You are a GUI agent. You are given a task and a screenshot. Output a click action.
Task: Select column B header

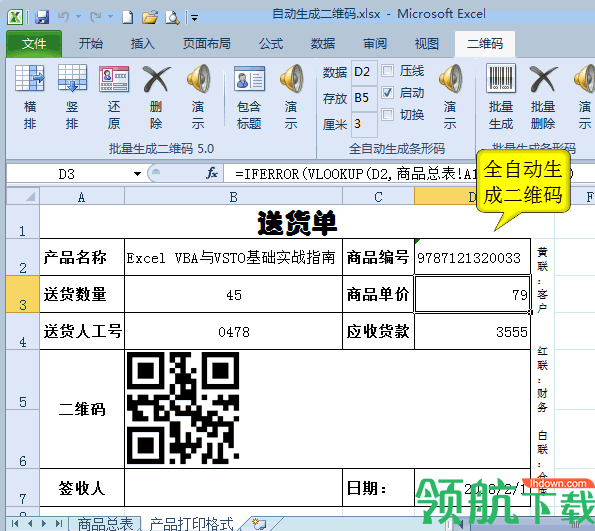pyautogui.click(x=233, y=197)
